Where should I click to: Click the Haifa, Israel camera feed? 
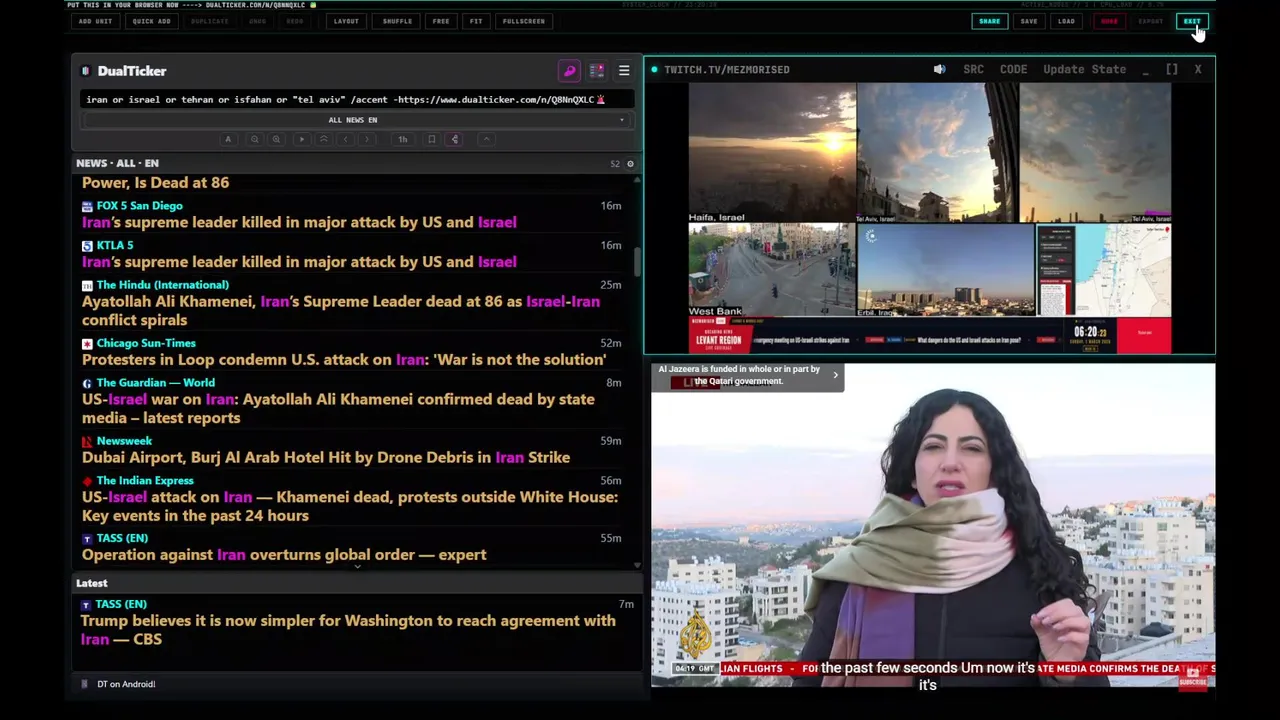click(772, 153)
